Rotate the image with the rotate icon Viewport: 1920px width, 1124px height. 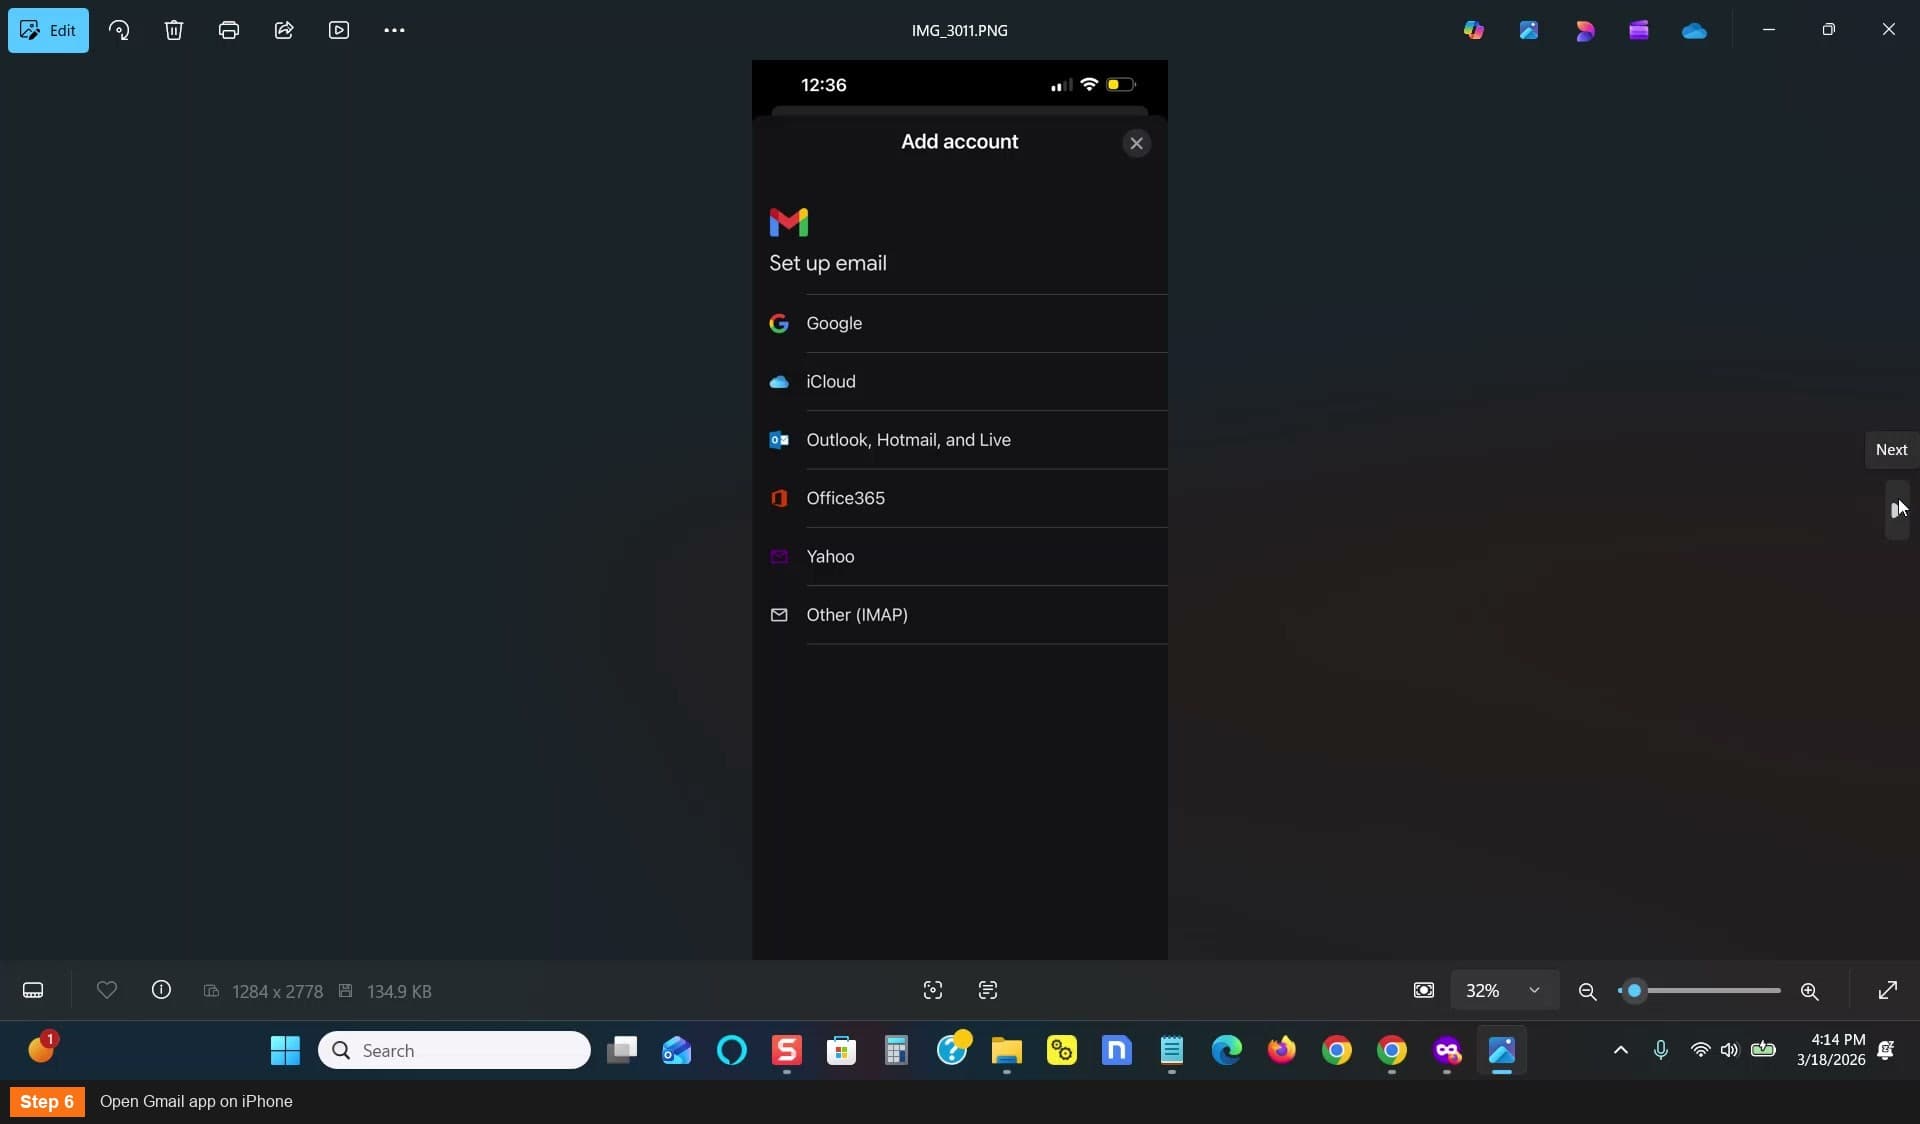119,30
